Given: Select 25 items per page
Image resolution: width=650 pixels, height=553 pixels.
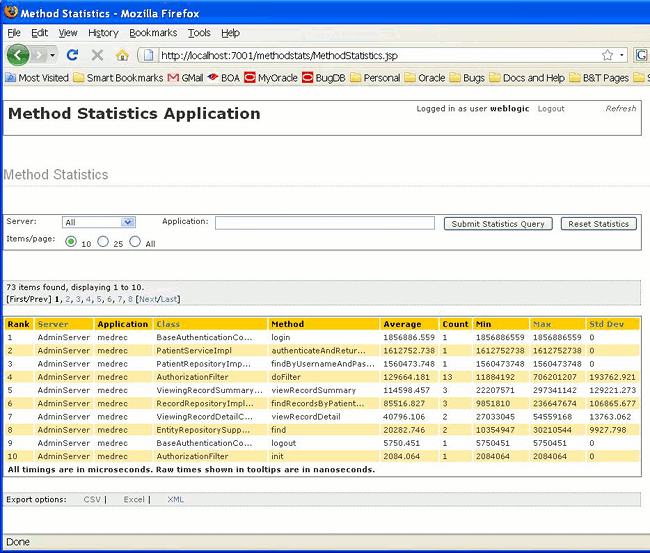Looking at the screenshot, I should (x=103, y=242).
